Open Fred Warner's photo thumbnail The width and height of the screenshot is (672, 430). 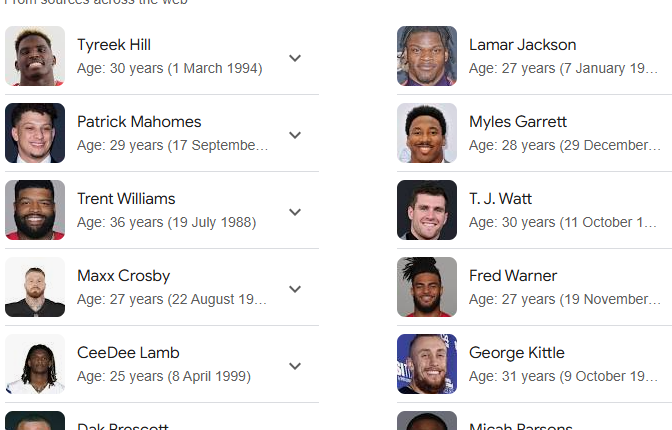click(427, 287)
